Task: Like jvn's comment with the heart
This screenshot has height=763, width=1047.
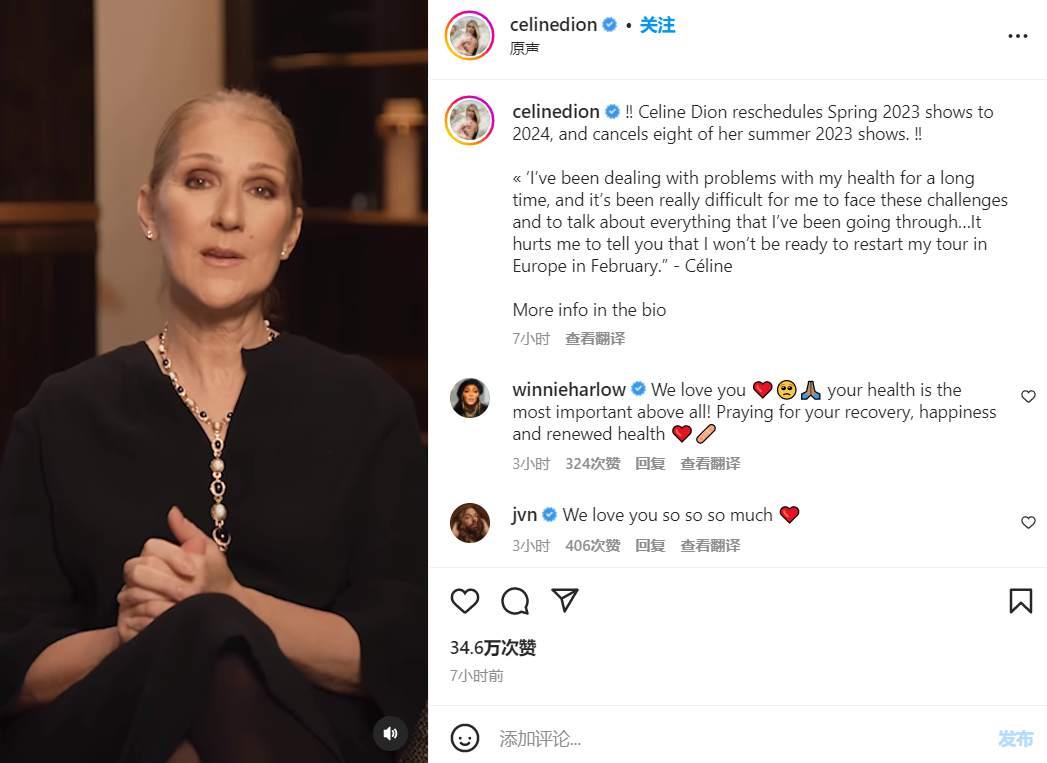Action: 1028,522
